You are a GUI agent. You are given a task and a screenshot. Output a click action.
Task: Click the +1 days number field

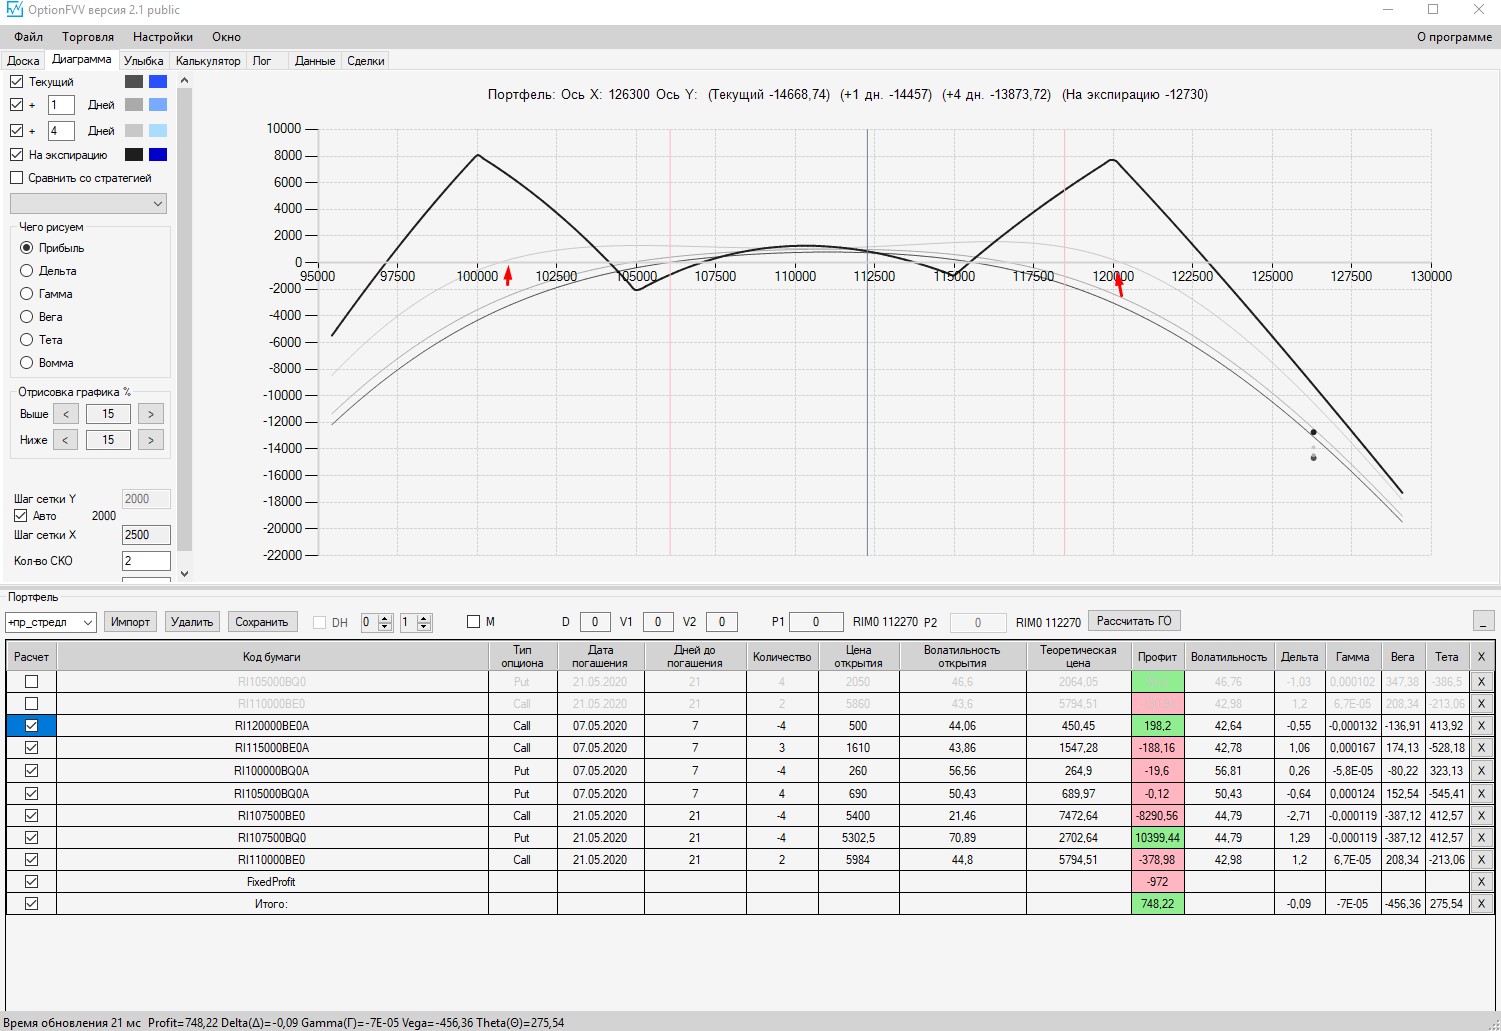click(x=61, y=105)
